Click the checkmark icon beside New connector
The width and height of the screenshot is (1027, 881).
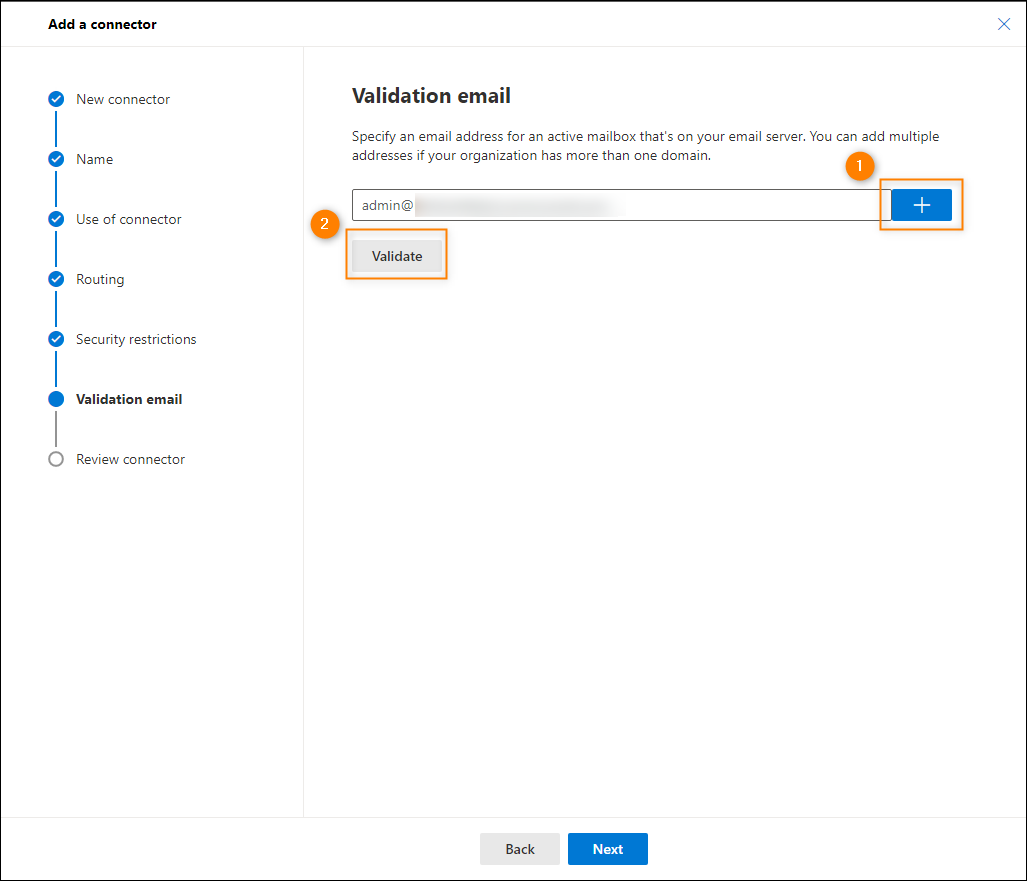pos(56,99)
